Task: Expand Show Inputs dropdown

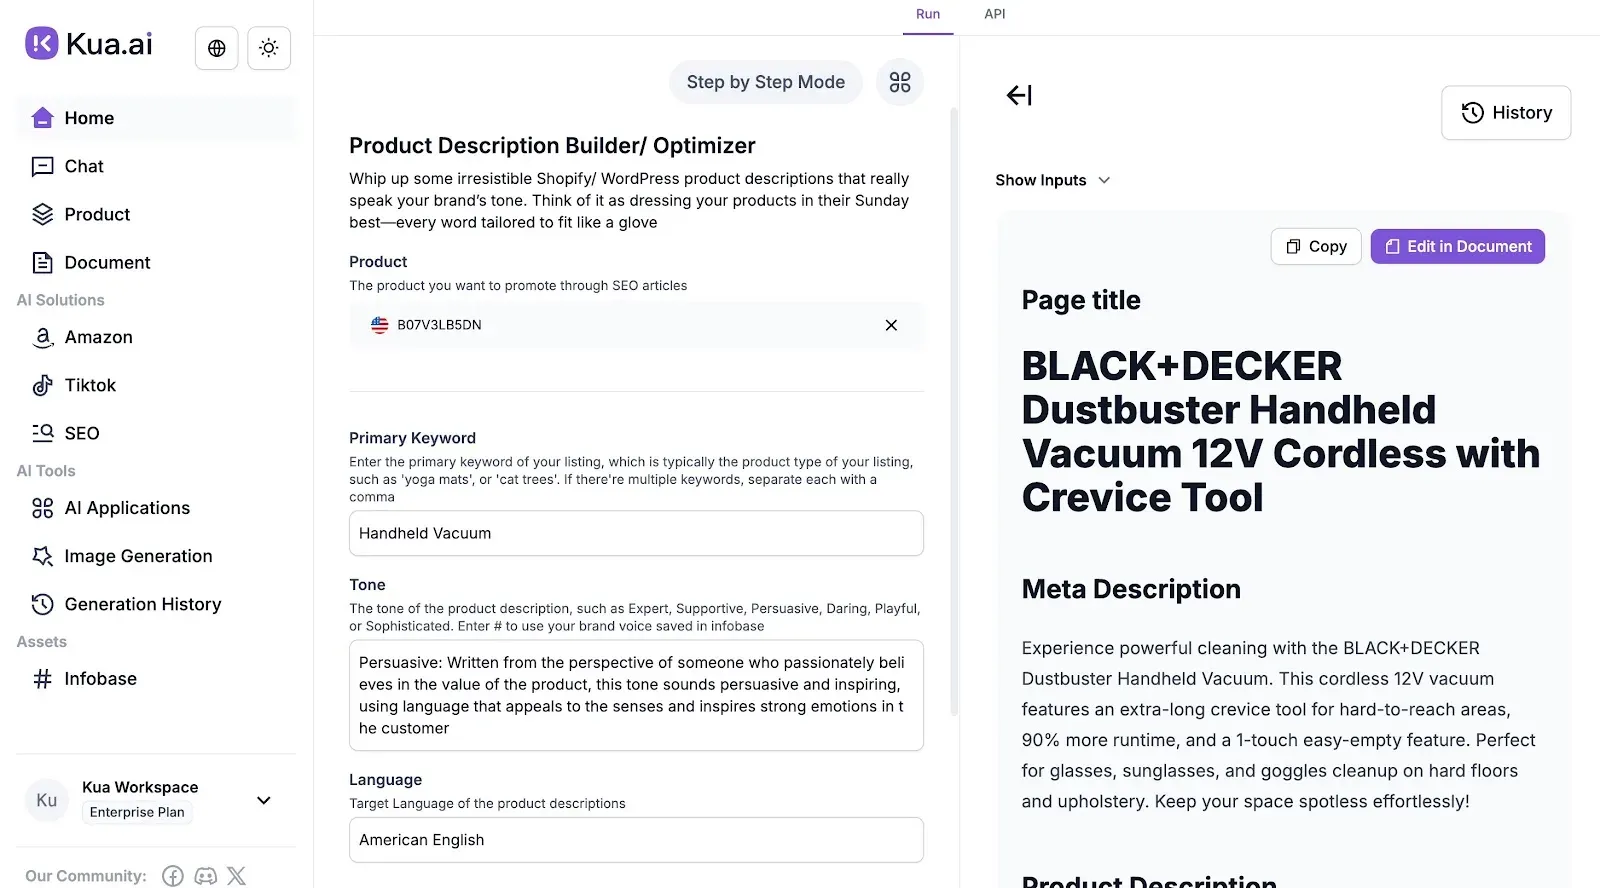Action: [x=1053, y=180]
